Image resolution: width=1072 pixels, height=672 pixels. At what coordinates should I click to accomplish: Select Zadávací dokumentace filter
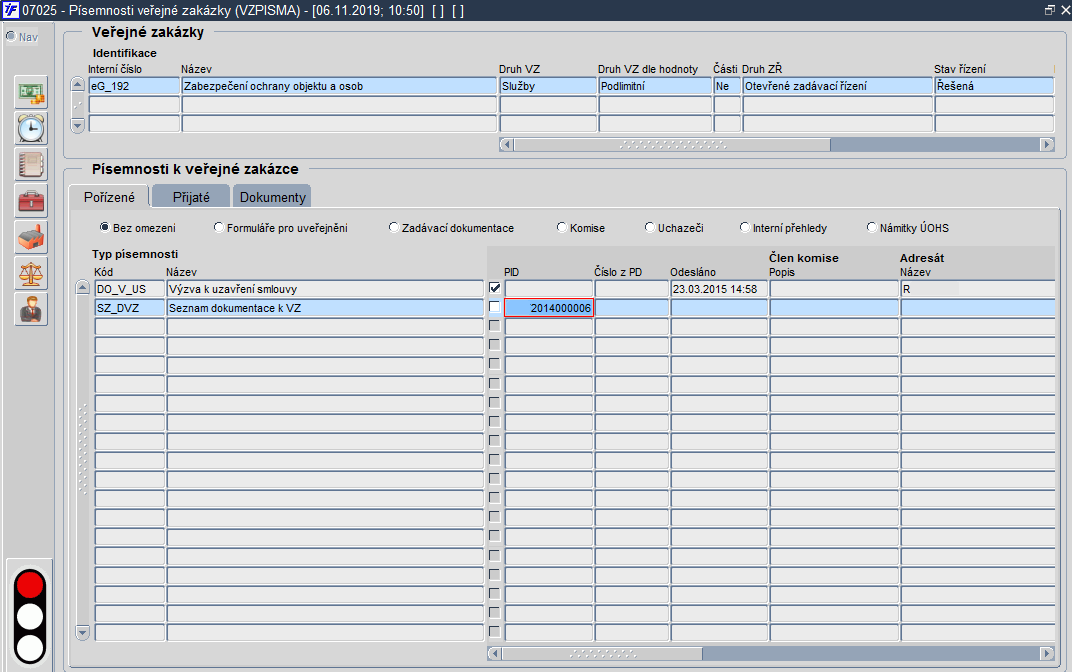394,227
